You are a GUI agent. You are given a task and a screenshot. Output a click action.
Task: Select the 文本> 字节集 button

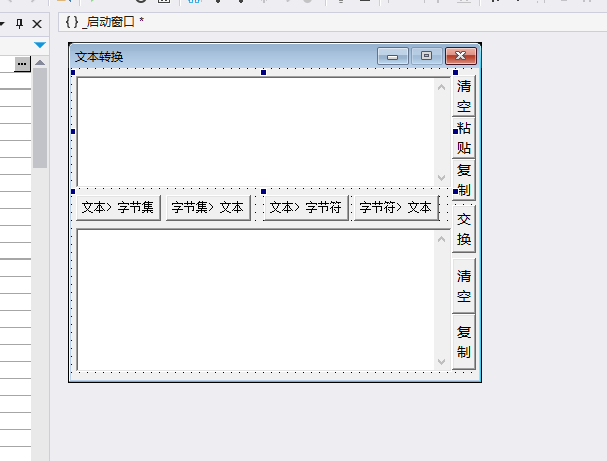coord(117,208)
